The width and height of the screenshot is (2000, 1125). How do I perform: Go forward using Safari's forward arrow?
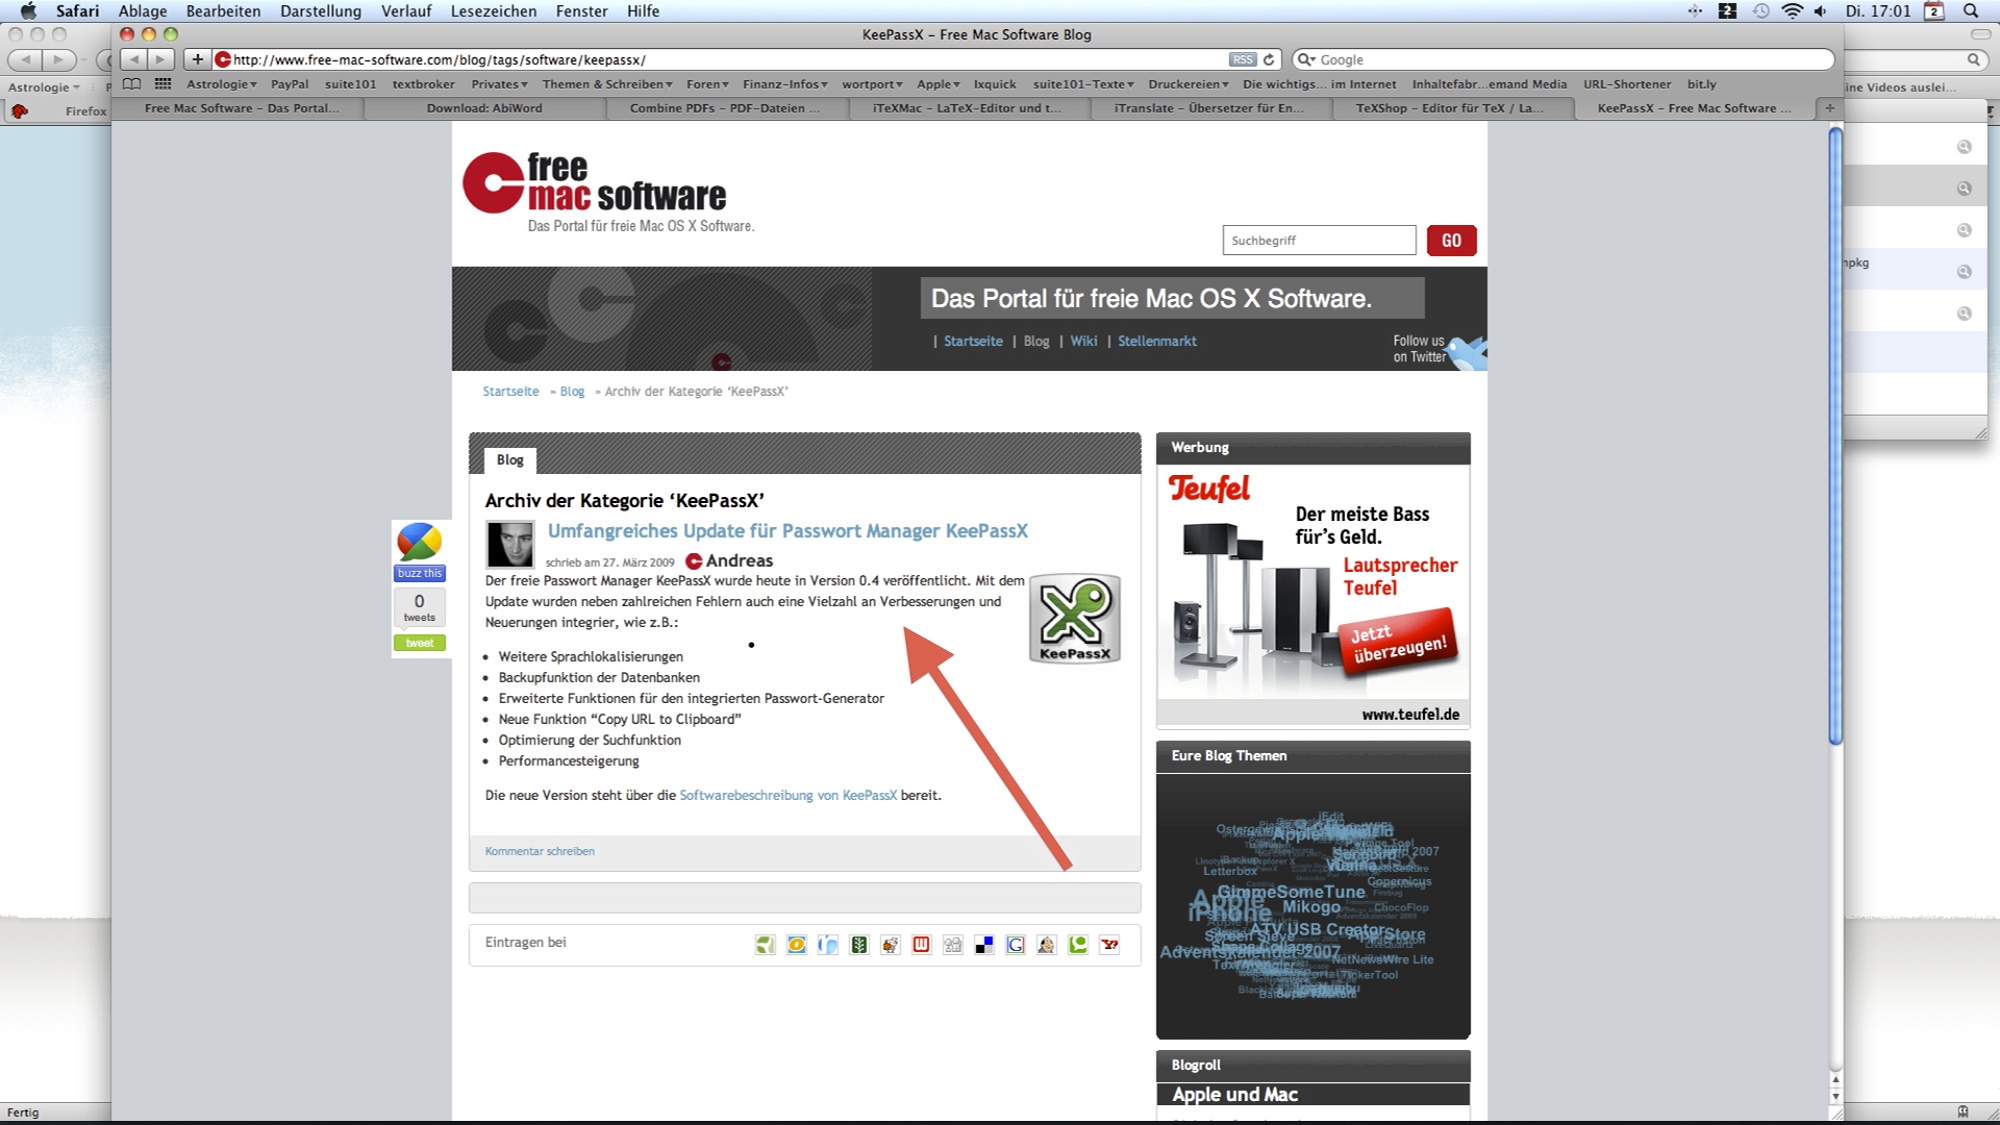[161, 60]
